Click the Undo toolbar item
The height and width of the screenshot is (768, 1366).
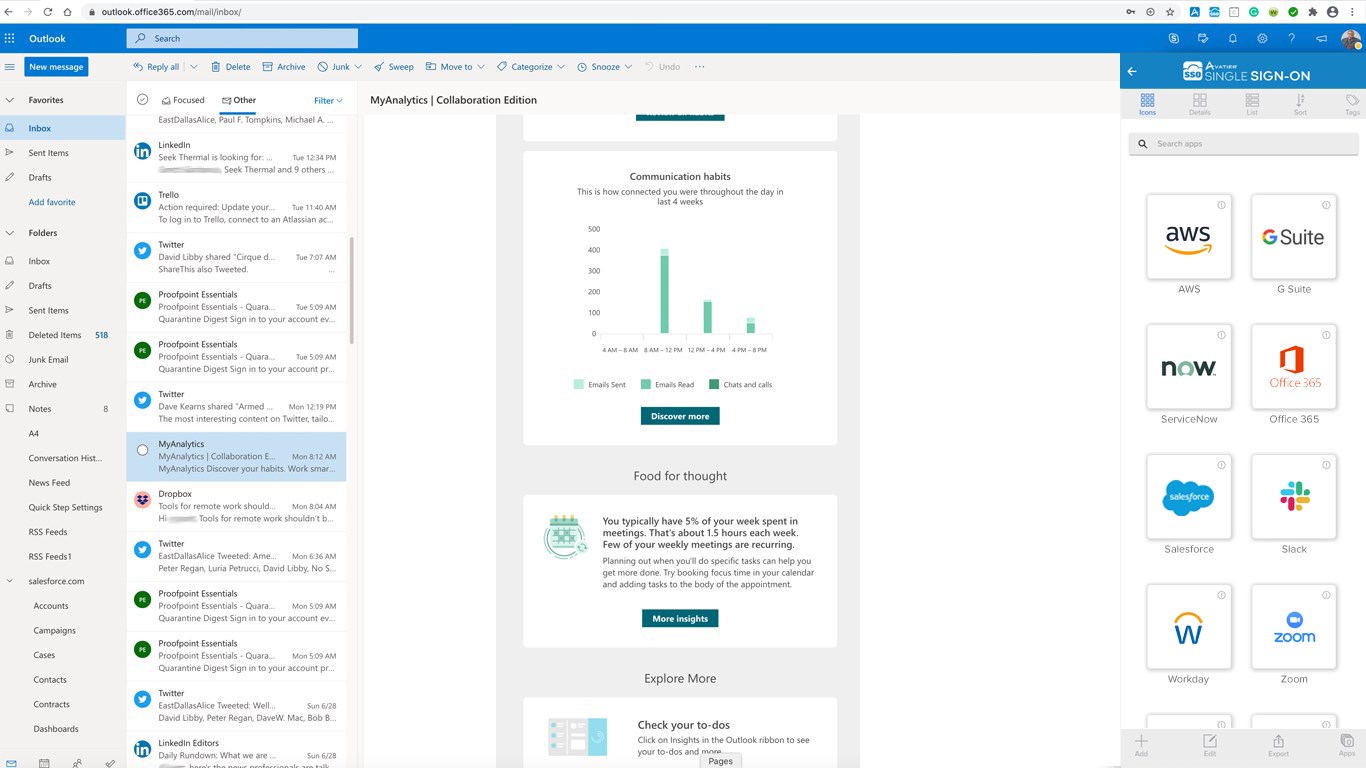[x=662, y=67]
